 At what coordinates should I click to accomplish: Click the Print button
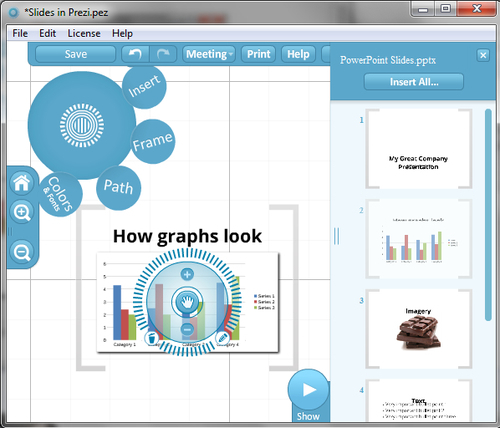pos(258,54)
